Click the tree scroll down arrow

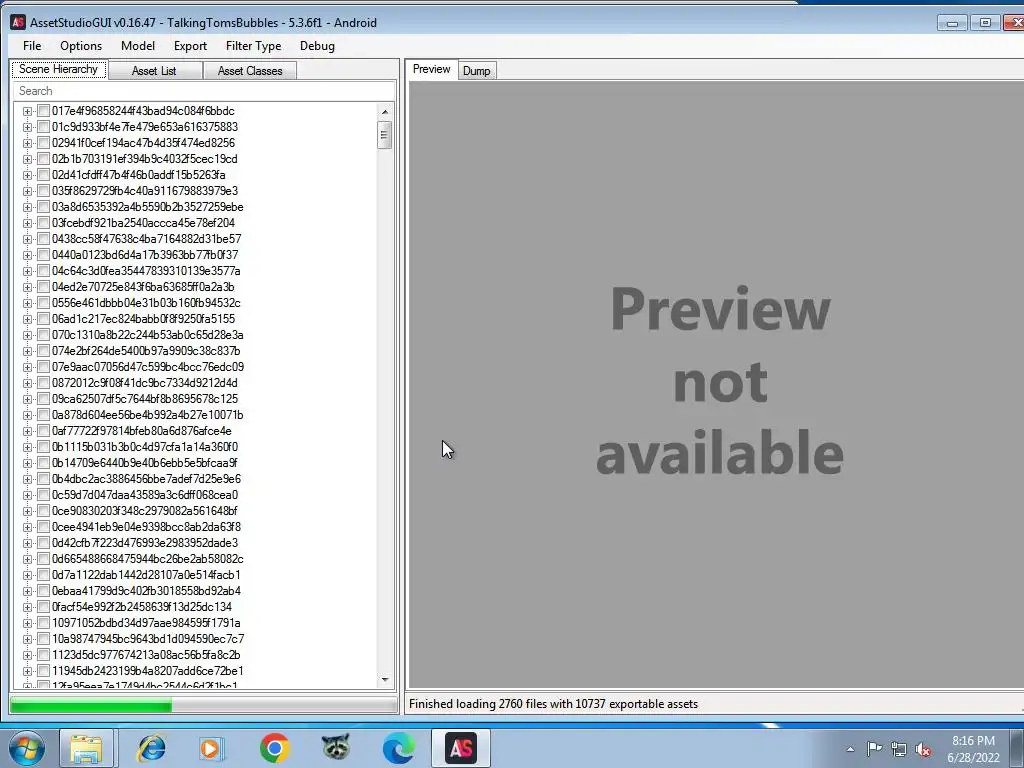point(384,680)
